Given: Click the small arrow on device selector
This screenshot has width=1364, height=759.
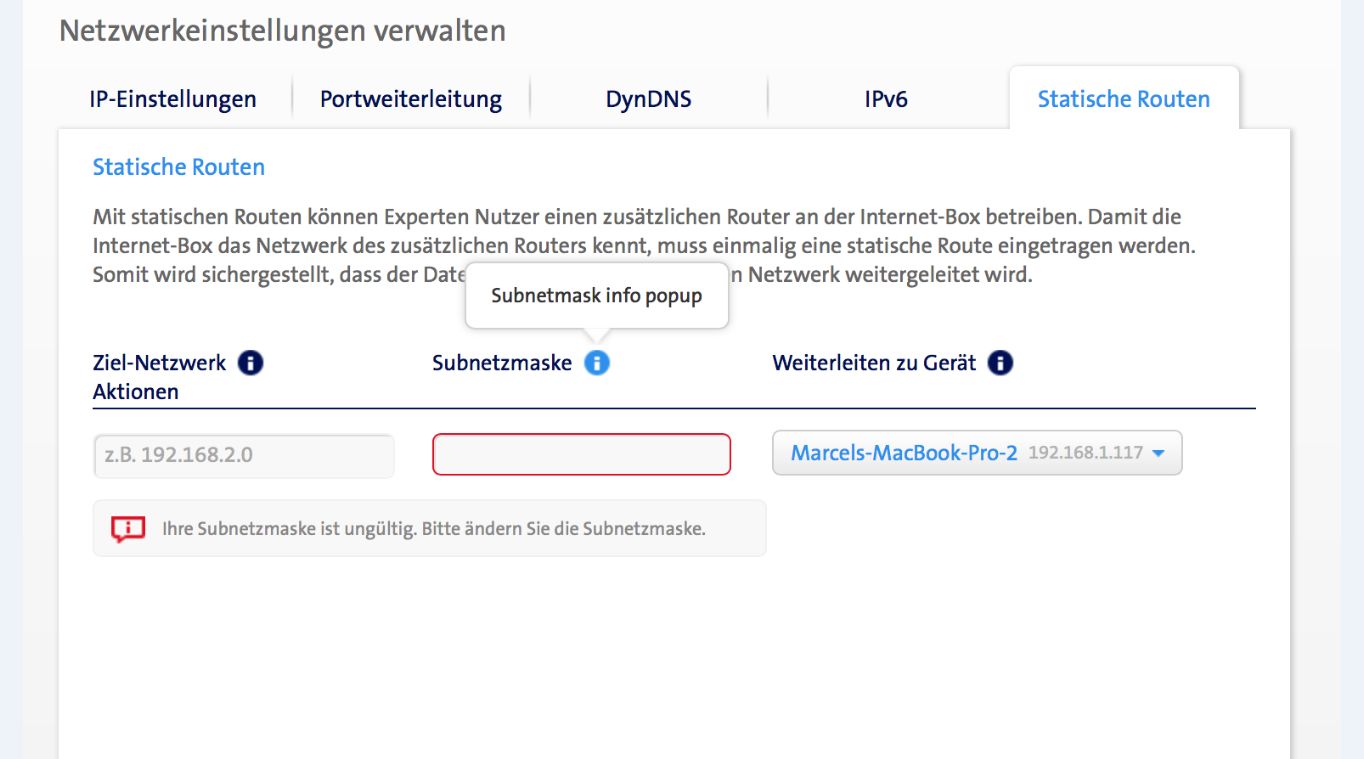Looking at the screenshot, I should [1159, 453].
